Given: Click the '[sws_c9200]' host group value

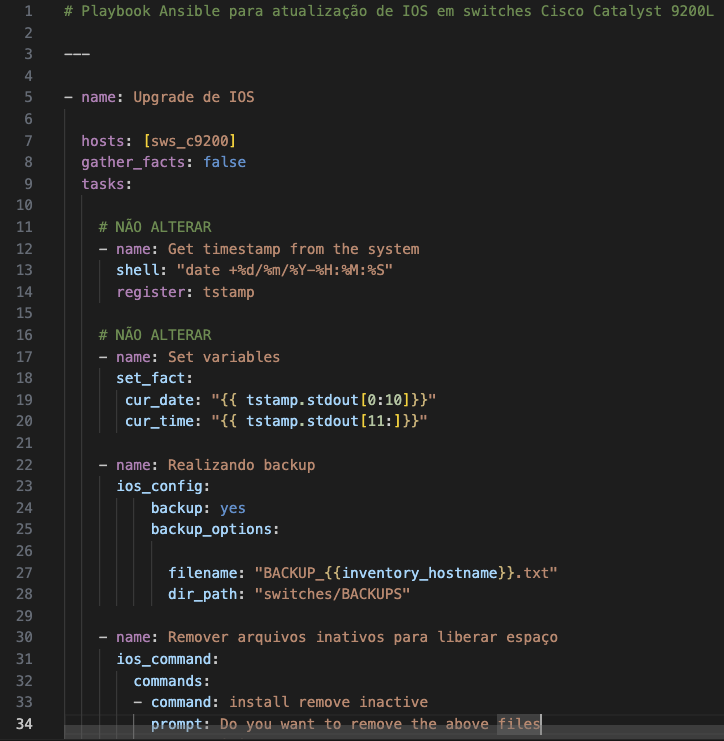Looking at the screenshot, I should [190, 141].
